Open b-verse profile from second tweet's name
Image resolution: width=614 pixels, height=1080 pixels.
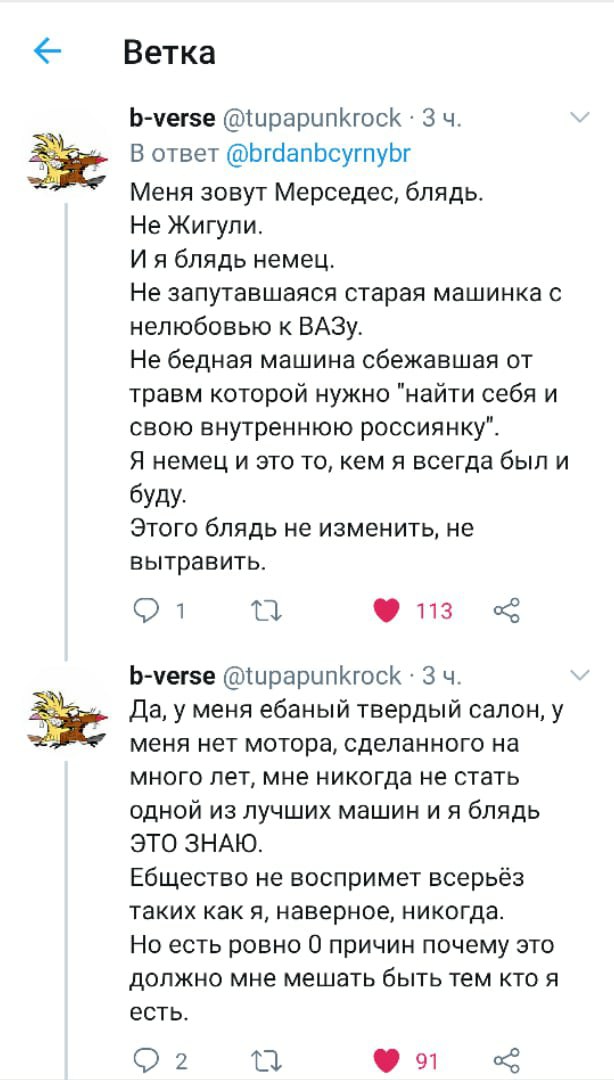(172, 674)
